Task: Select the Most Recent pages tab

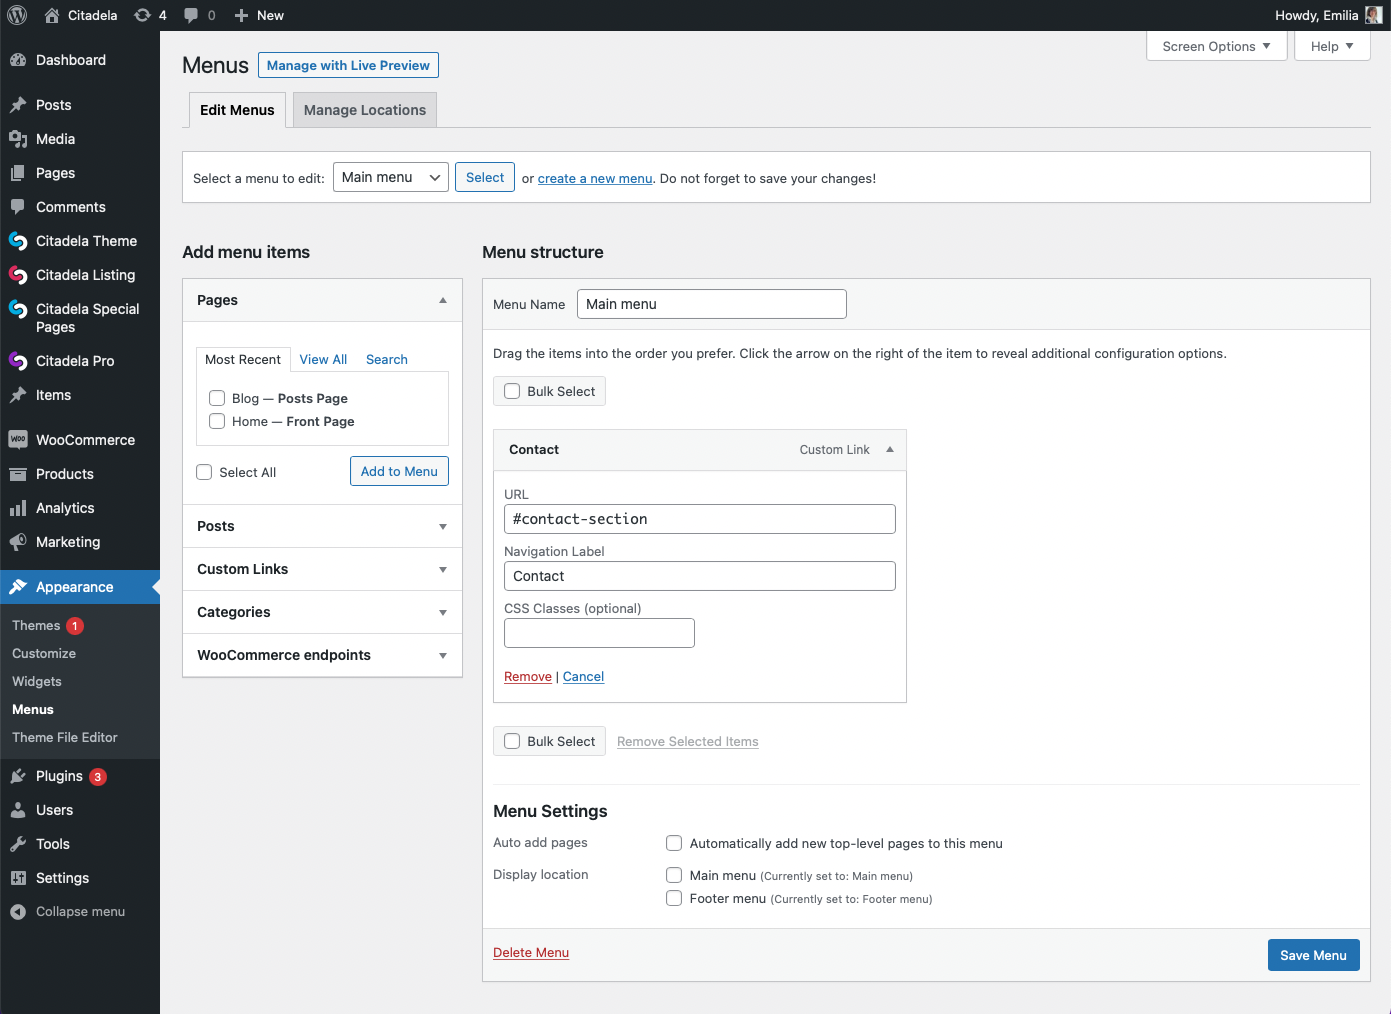Action: (243, 359)
